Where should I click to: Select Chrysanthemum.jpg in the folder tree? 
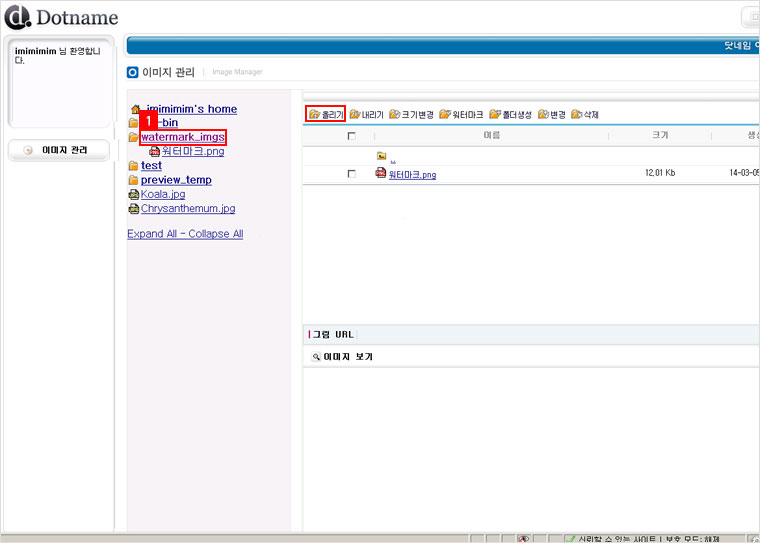187,209
